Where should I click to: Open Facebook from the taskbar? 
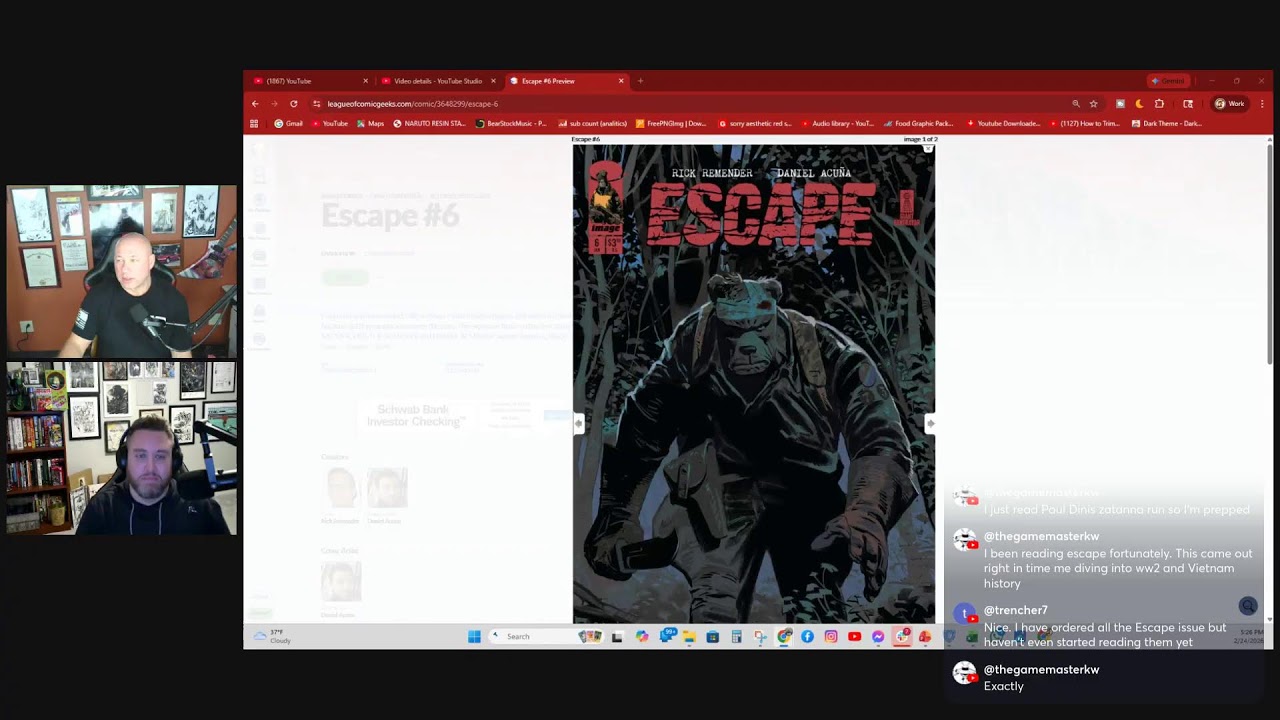tap(807, 637)
